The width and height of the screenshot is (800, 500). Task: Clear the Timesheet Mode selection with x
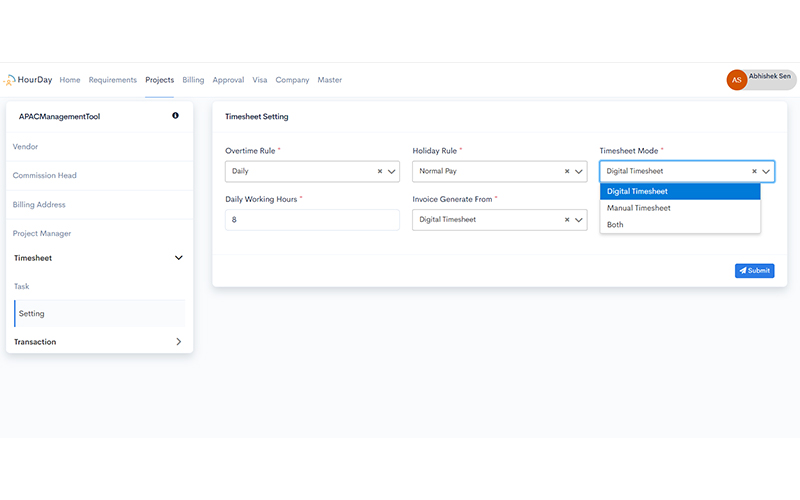754,171
